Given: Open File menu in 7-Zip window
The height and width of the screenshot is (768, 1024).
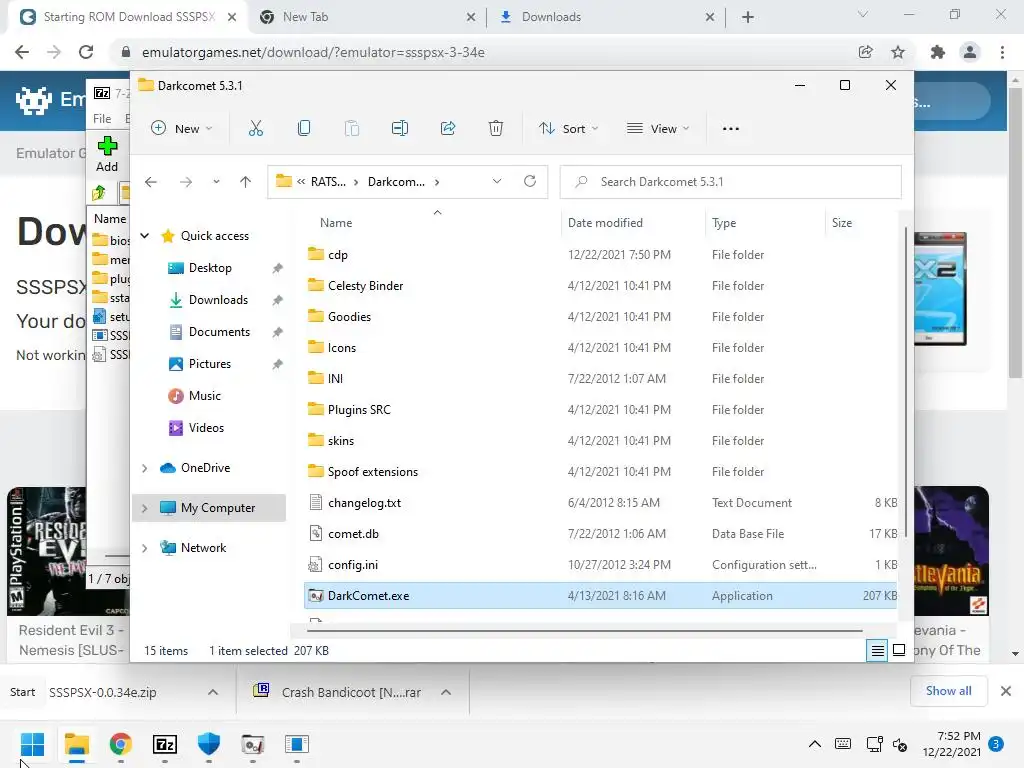Looking at the screenshot, I should (102, 119).
